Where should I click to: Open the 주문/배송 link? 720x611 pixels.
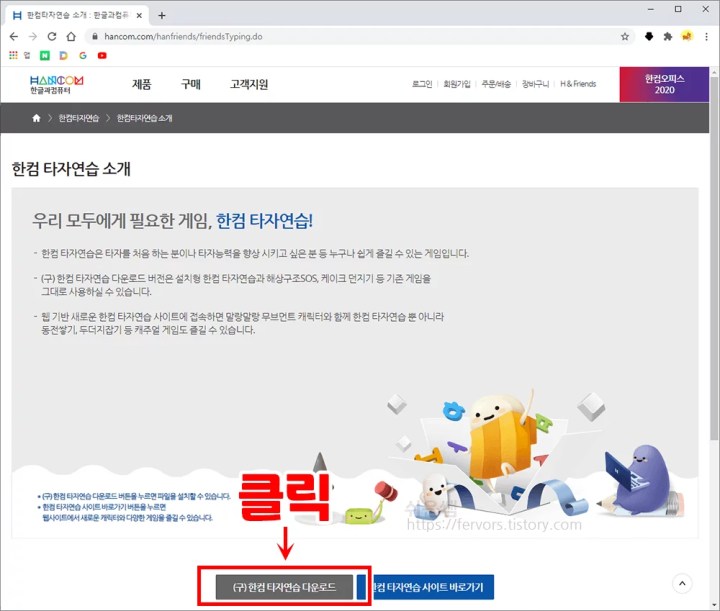pyautogui.click(x=496, y=84)
